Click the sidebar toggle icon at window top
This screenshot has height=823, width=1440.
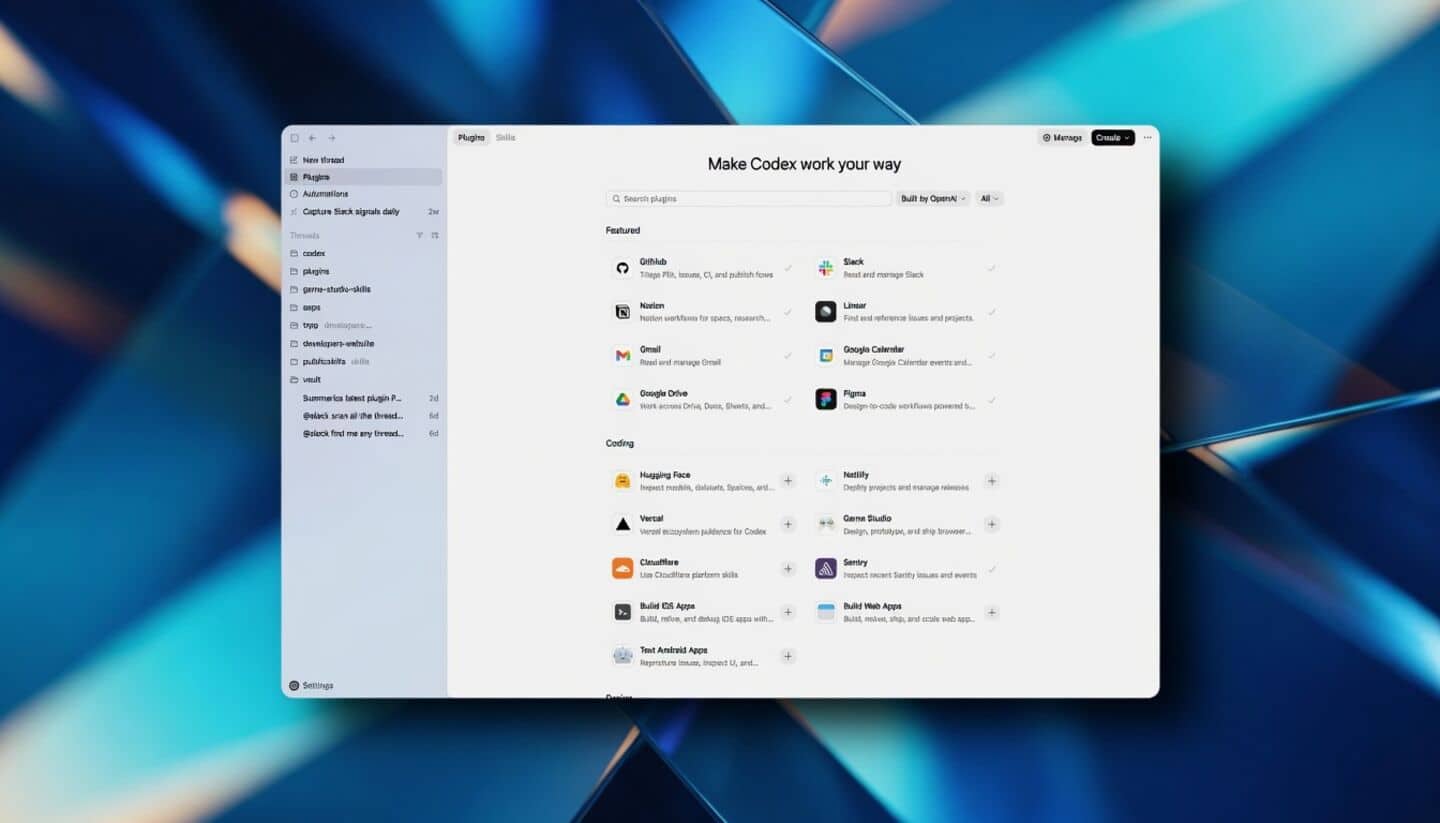(294, 138)
